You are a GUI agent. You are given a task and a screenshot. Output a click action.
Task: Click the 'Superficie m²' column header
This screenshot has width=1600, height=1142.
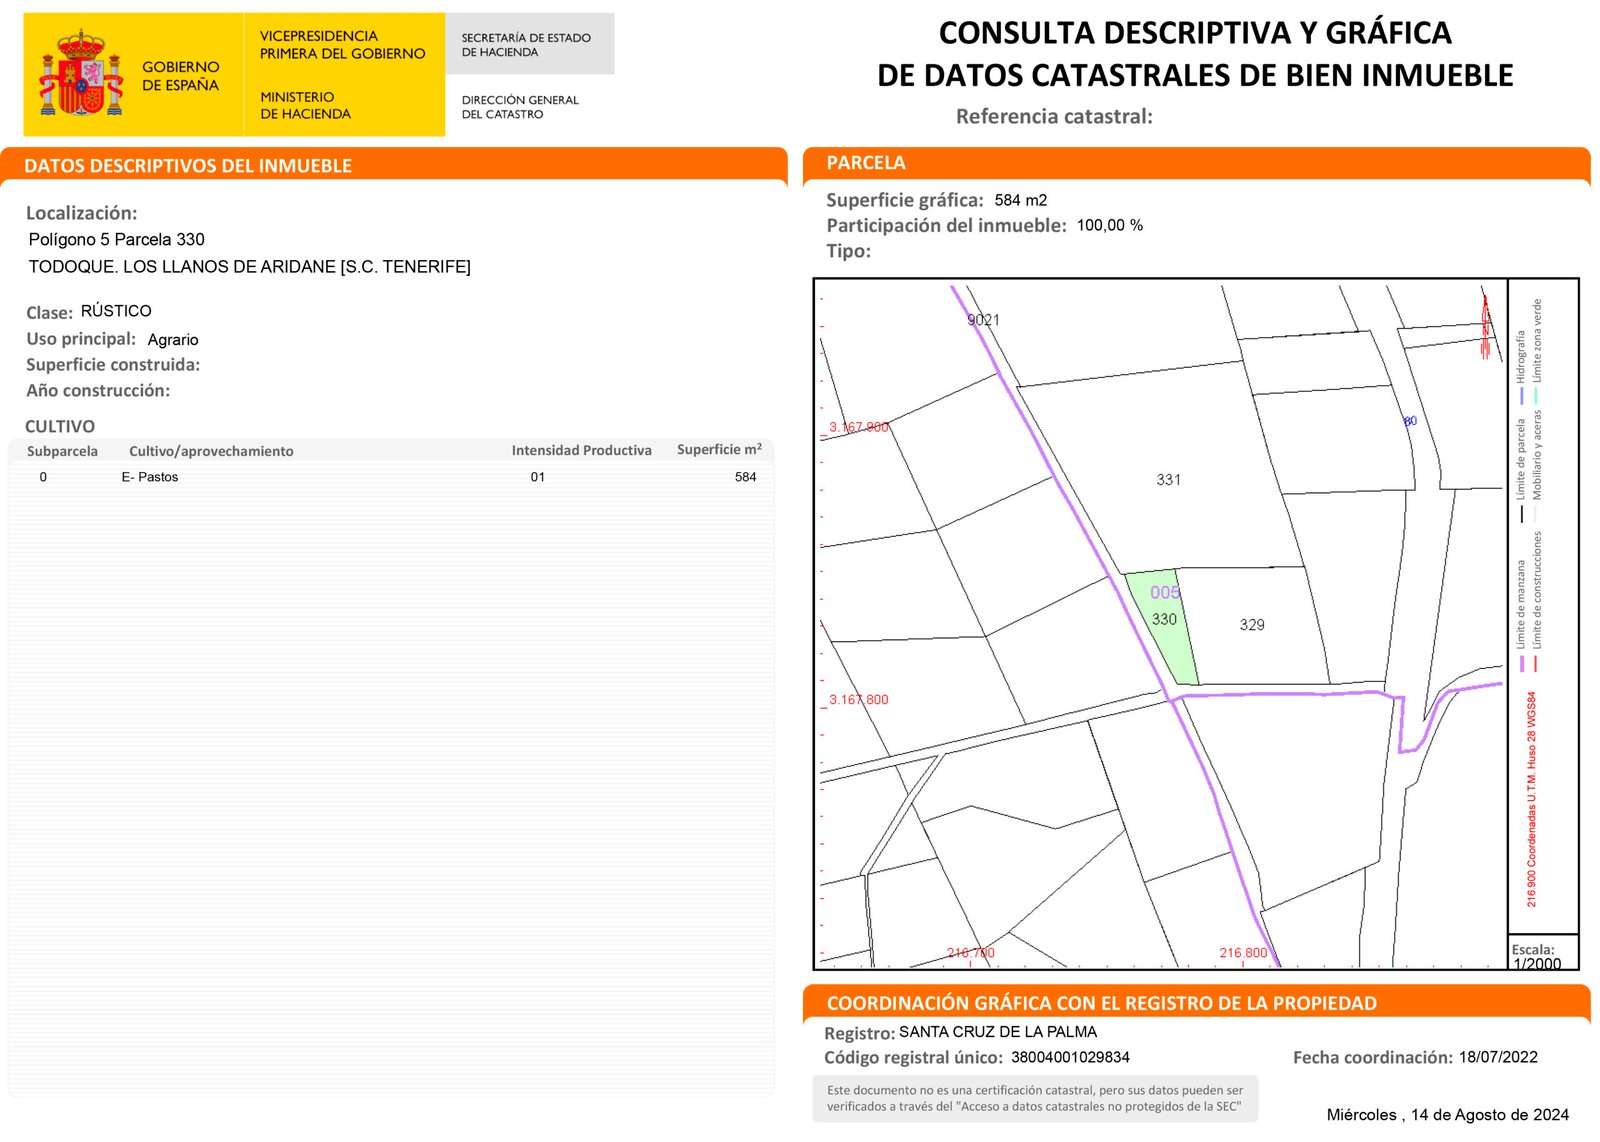[x=719, y=450]
